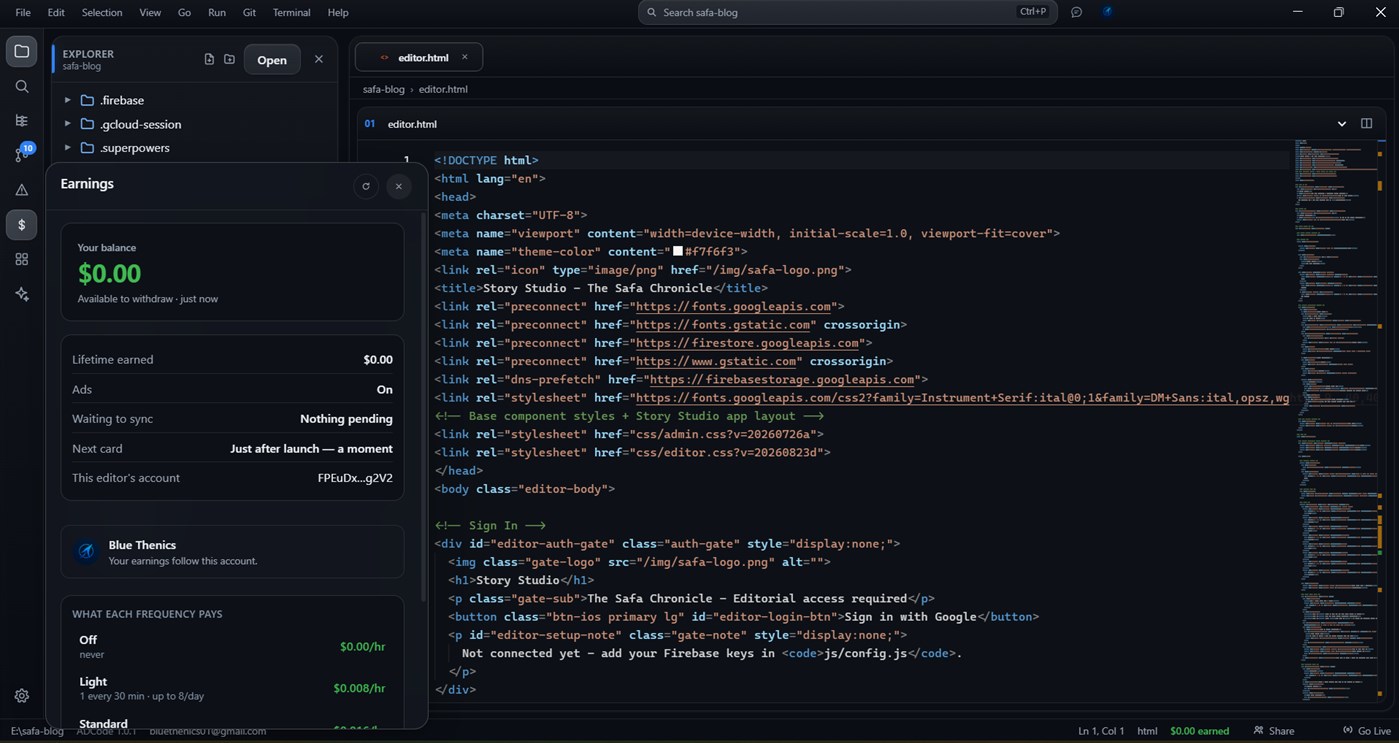1399x743 pixels.
Task: Create a new folder in Explorer header
Action: (x=229, y=59)
